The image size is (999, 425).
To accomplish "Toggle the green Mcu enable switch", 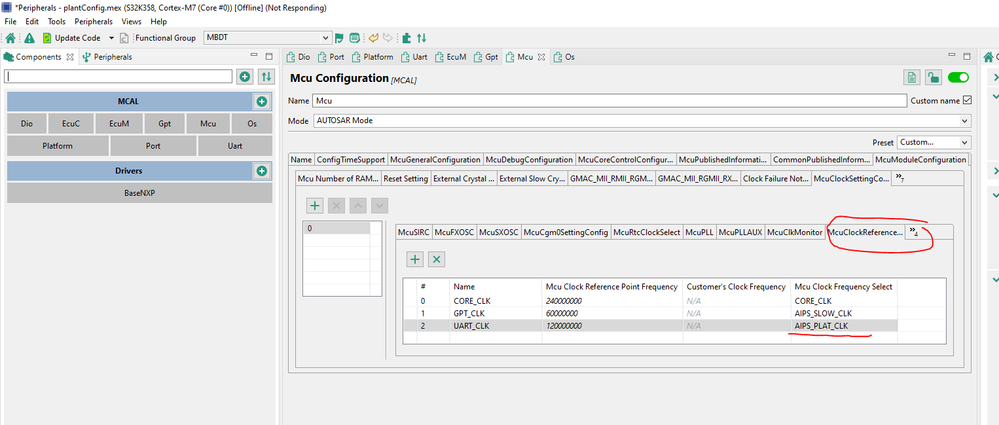I will pos(958,78).
